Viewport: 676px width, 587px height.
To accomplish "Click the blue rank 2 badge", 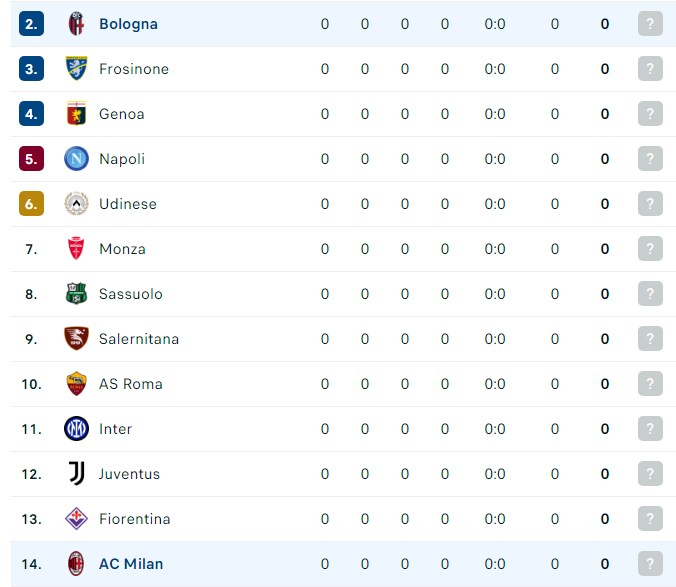I will [31, 24].
